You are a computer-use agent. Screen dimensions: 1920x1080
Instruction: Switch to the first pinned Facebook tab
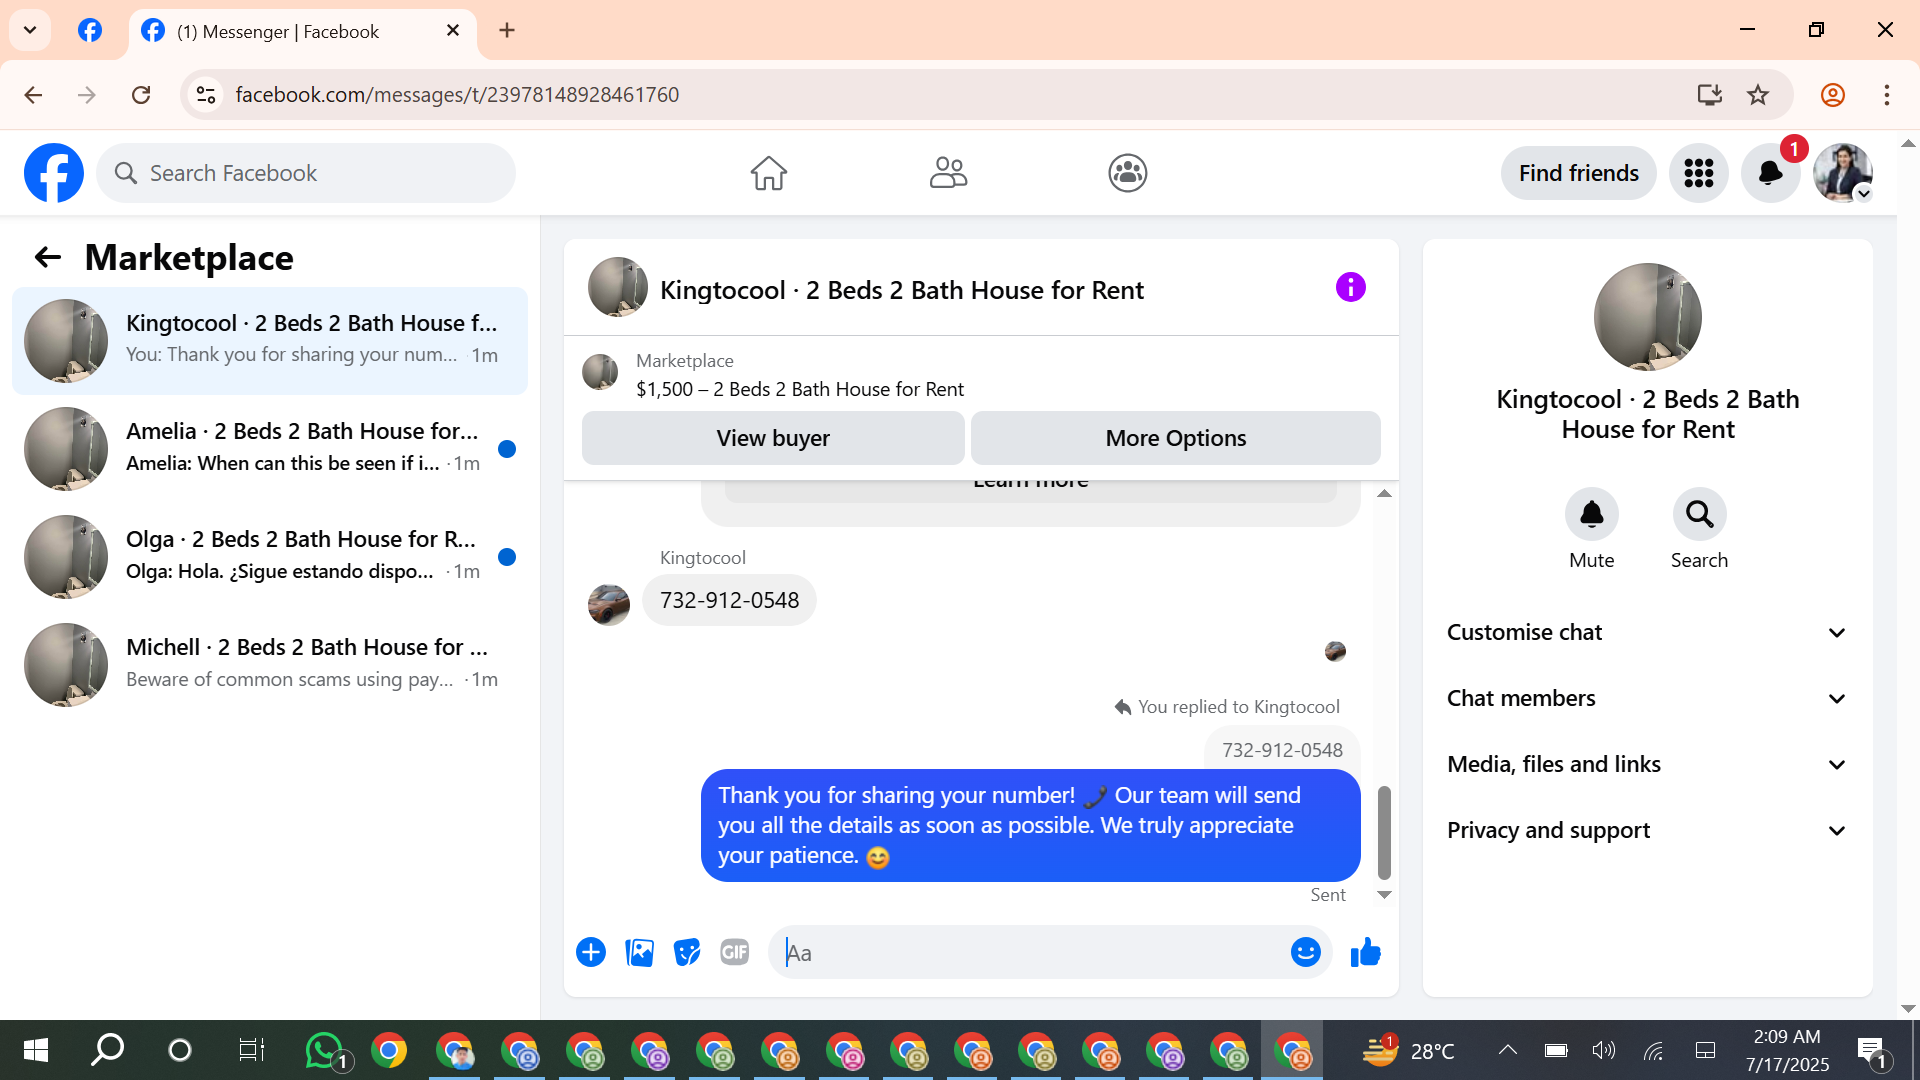[x=90, y=30]
